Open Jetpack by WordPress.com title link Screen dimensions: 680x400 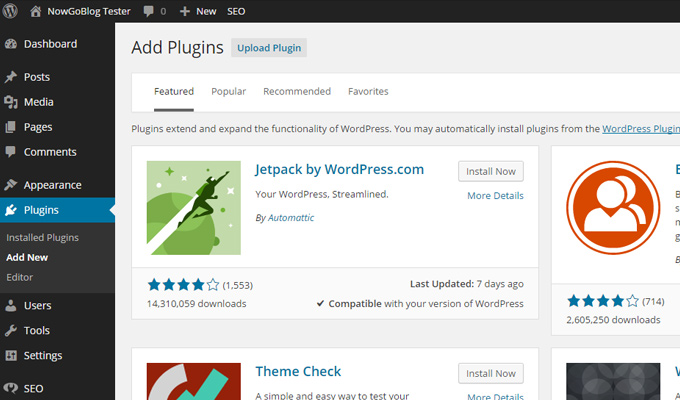pyautogui.click(x=340, y=169)
